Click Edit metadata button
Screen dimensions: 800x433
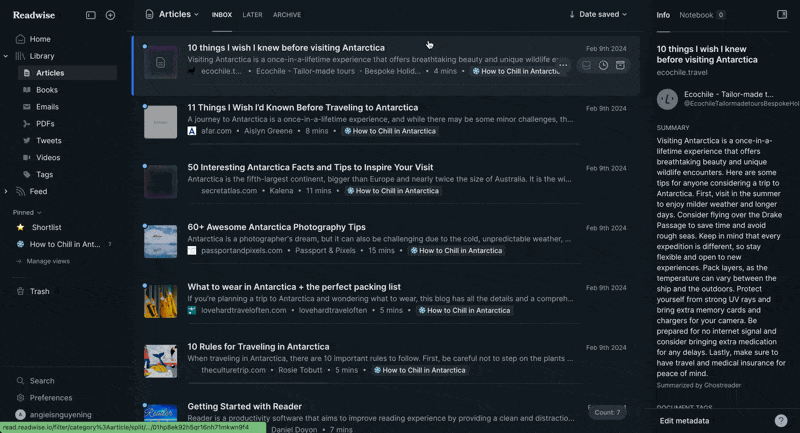coord(684,421)
